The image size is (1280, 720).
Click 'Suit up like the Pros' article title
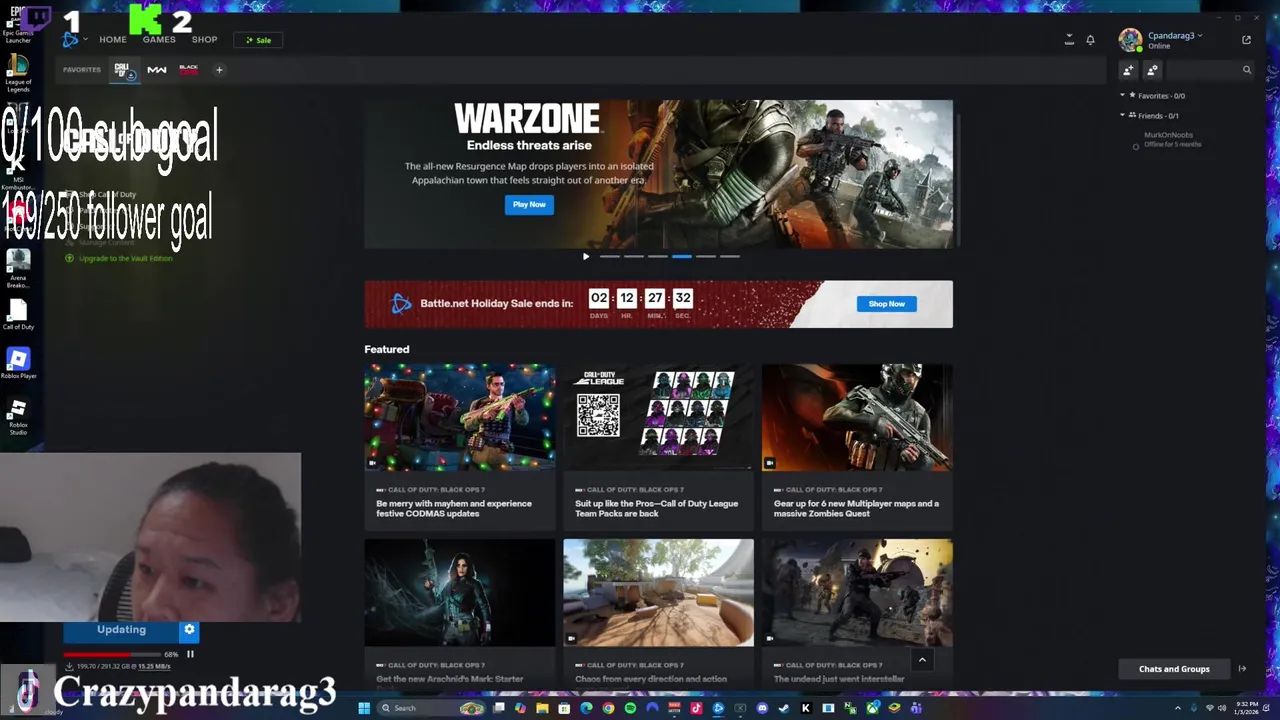656,508
